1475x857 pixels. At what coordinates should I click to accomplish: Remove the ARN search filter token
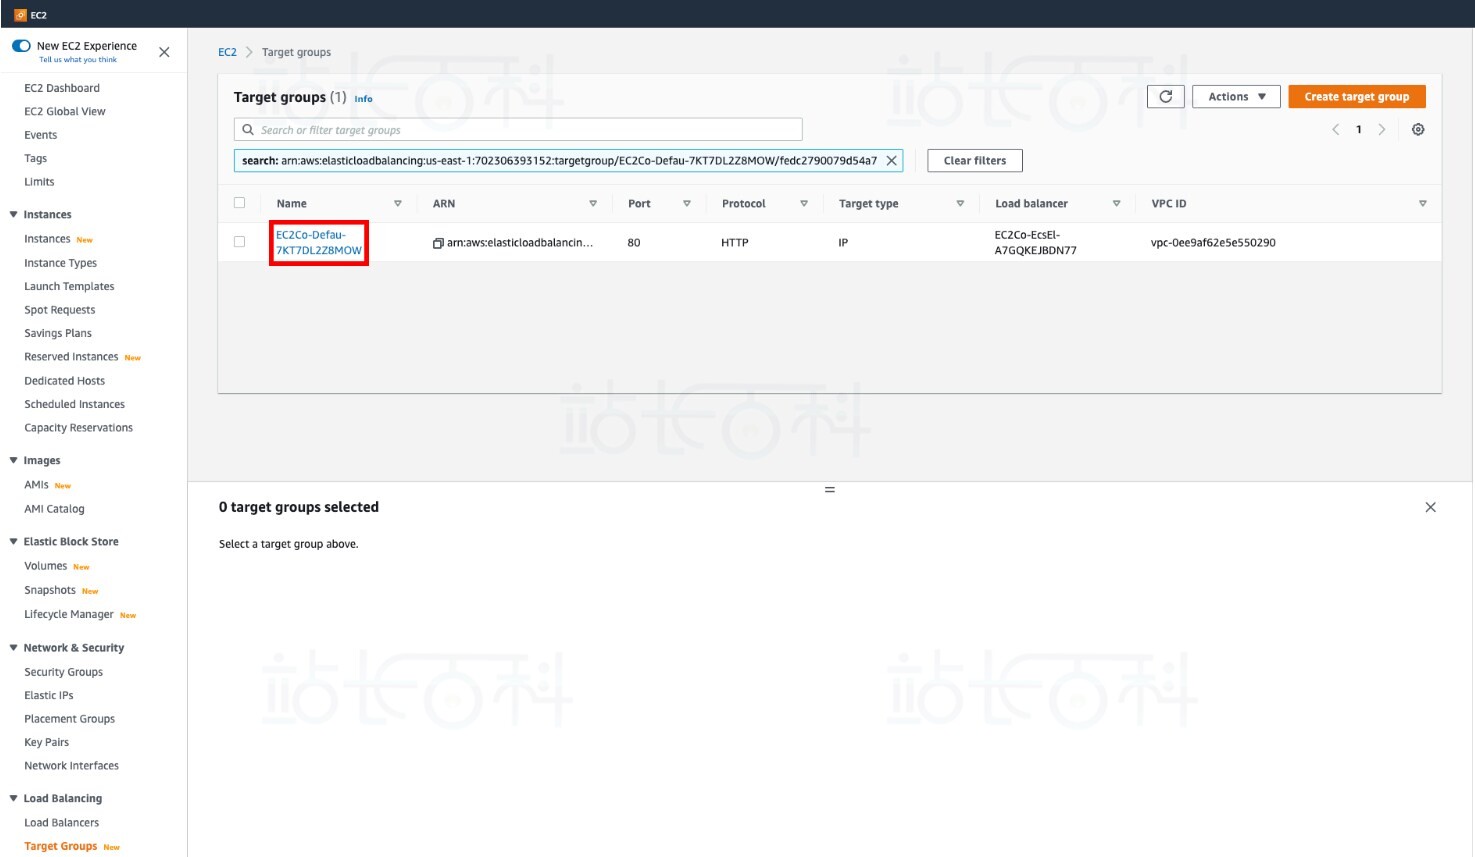point(891,161)
